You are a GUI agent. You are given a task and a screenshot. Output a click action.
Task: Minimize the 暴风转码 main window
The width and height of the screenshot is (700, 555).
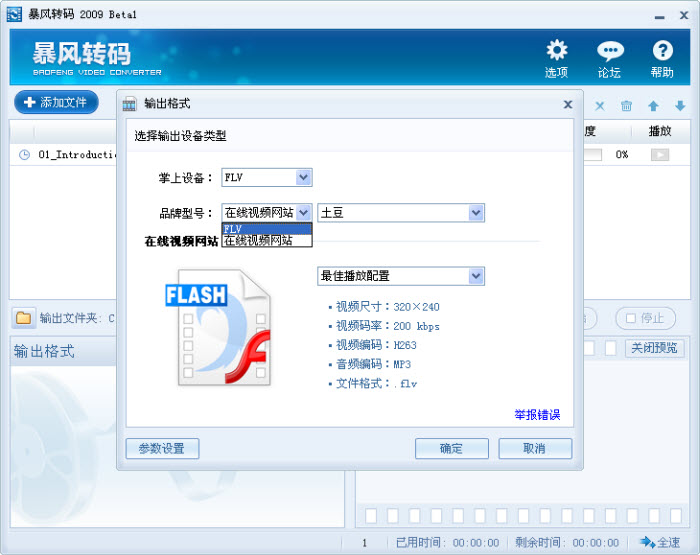[659, 17]
